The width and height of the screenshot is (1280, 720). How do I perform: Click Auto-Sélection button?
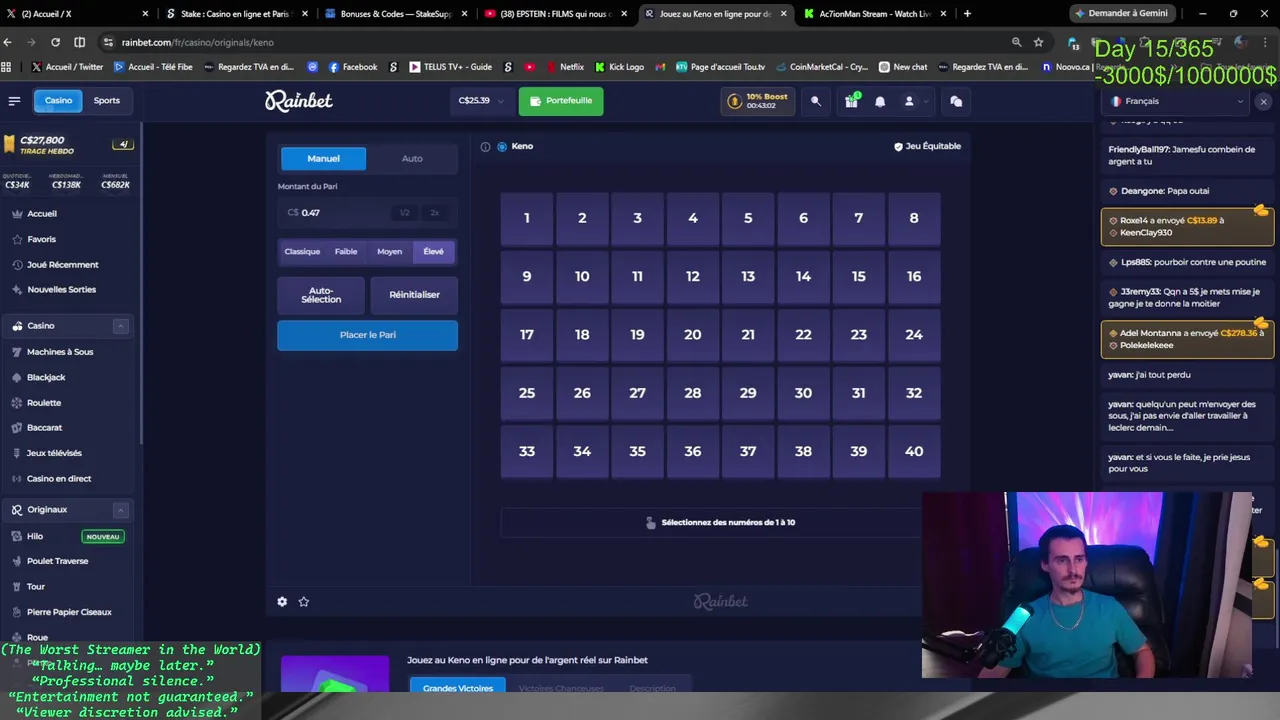(321, 295)
